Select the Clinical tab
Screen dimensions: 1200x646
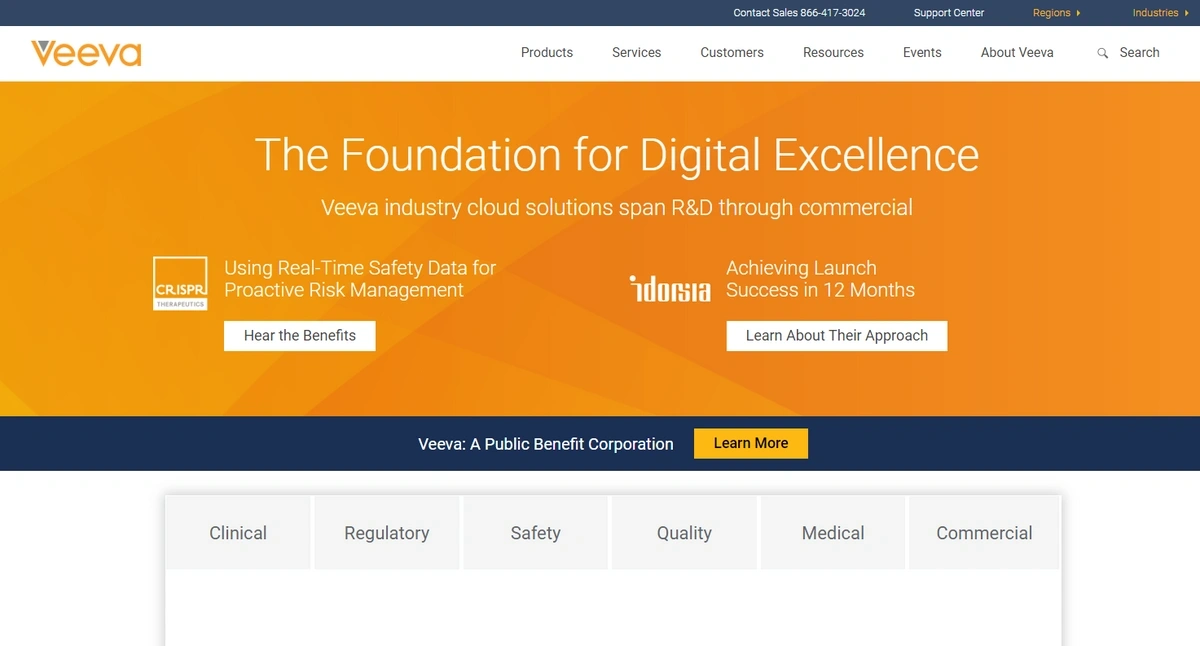pos(238,533)
